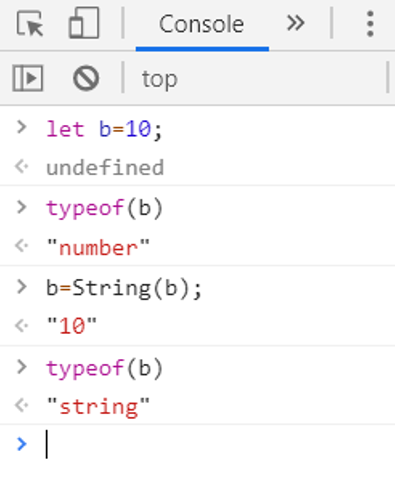Image resolution: width=395 pixels, height=477 pixels.
Task: Toggle the device toolbar icon
Action: [x=84, y=23]
